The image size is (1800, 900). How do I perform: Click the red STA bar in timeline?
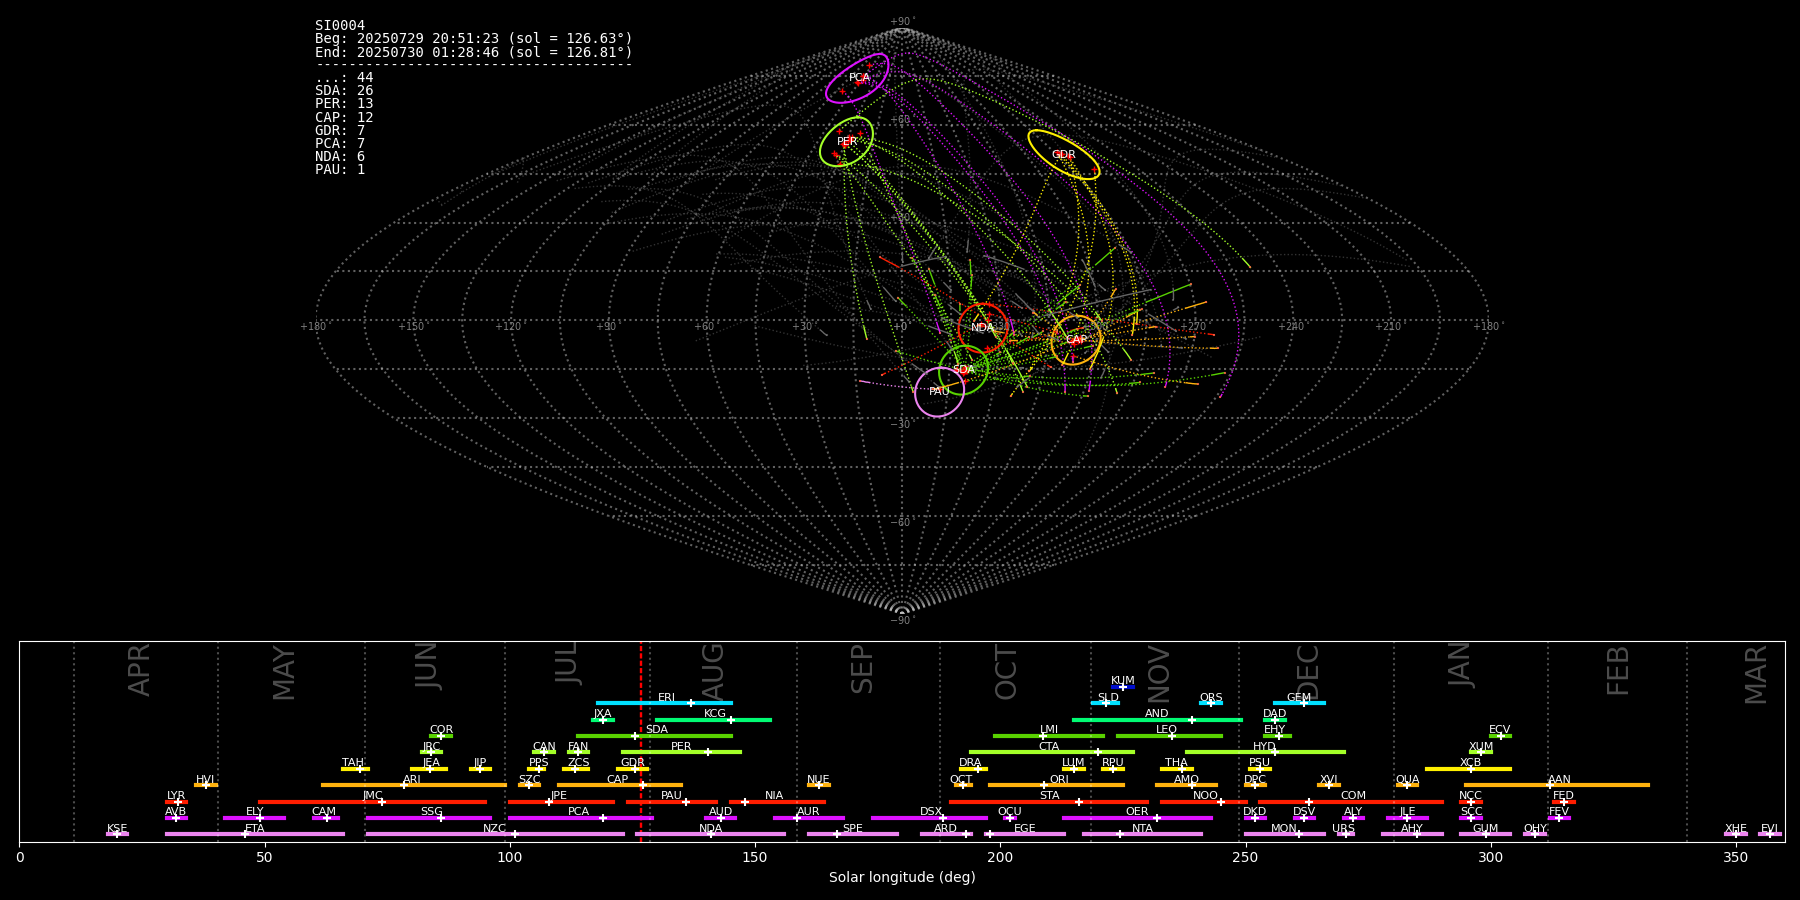[1049, 802]
